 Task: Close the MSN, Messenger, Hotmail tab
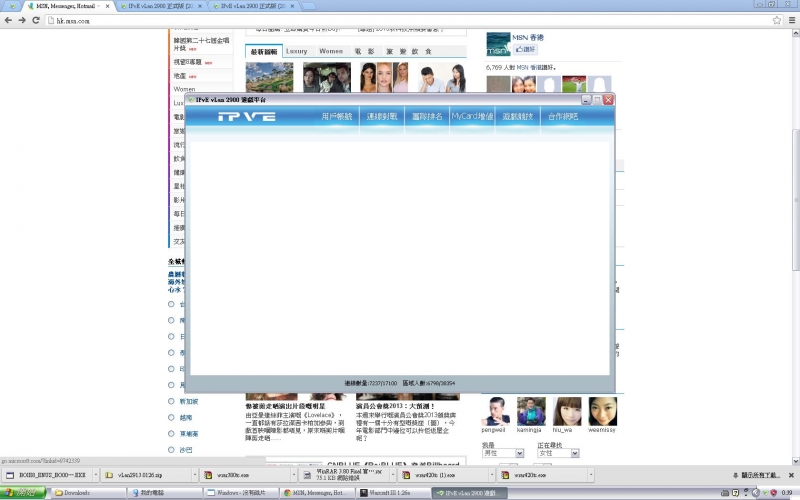point(107,6)
